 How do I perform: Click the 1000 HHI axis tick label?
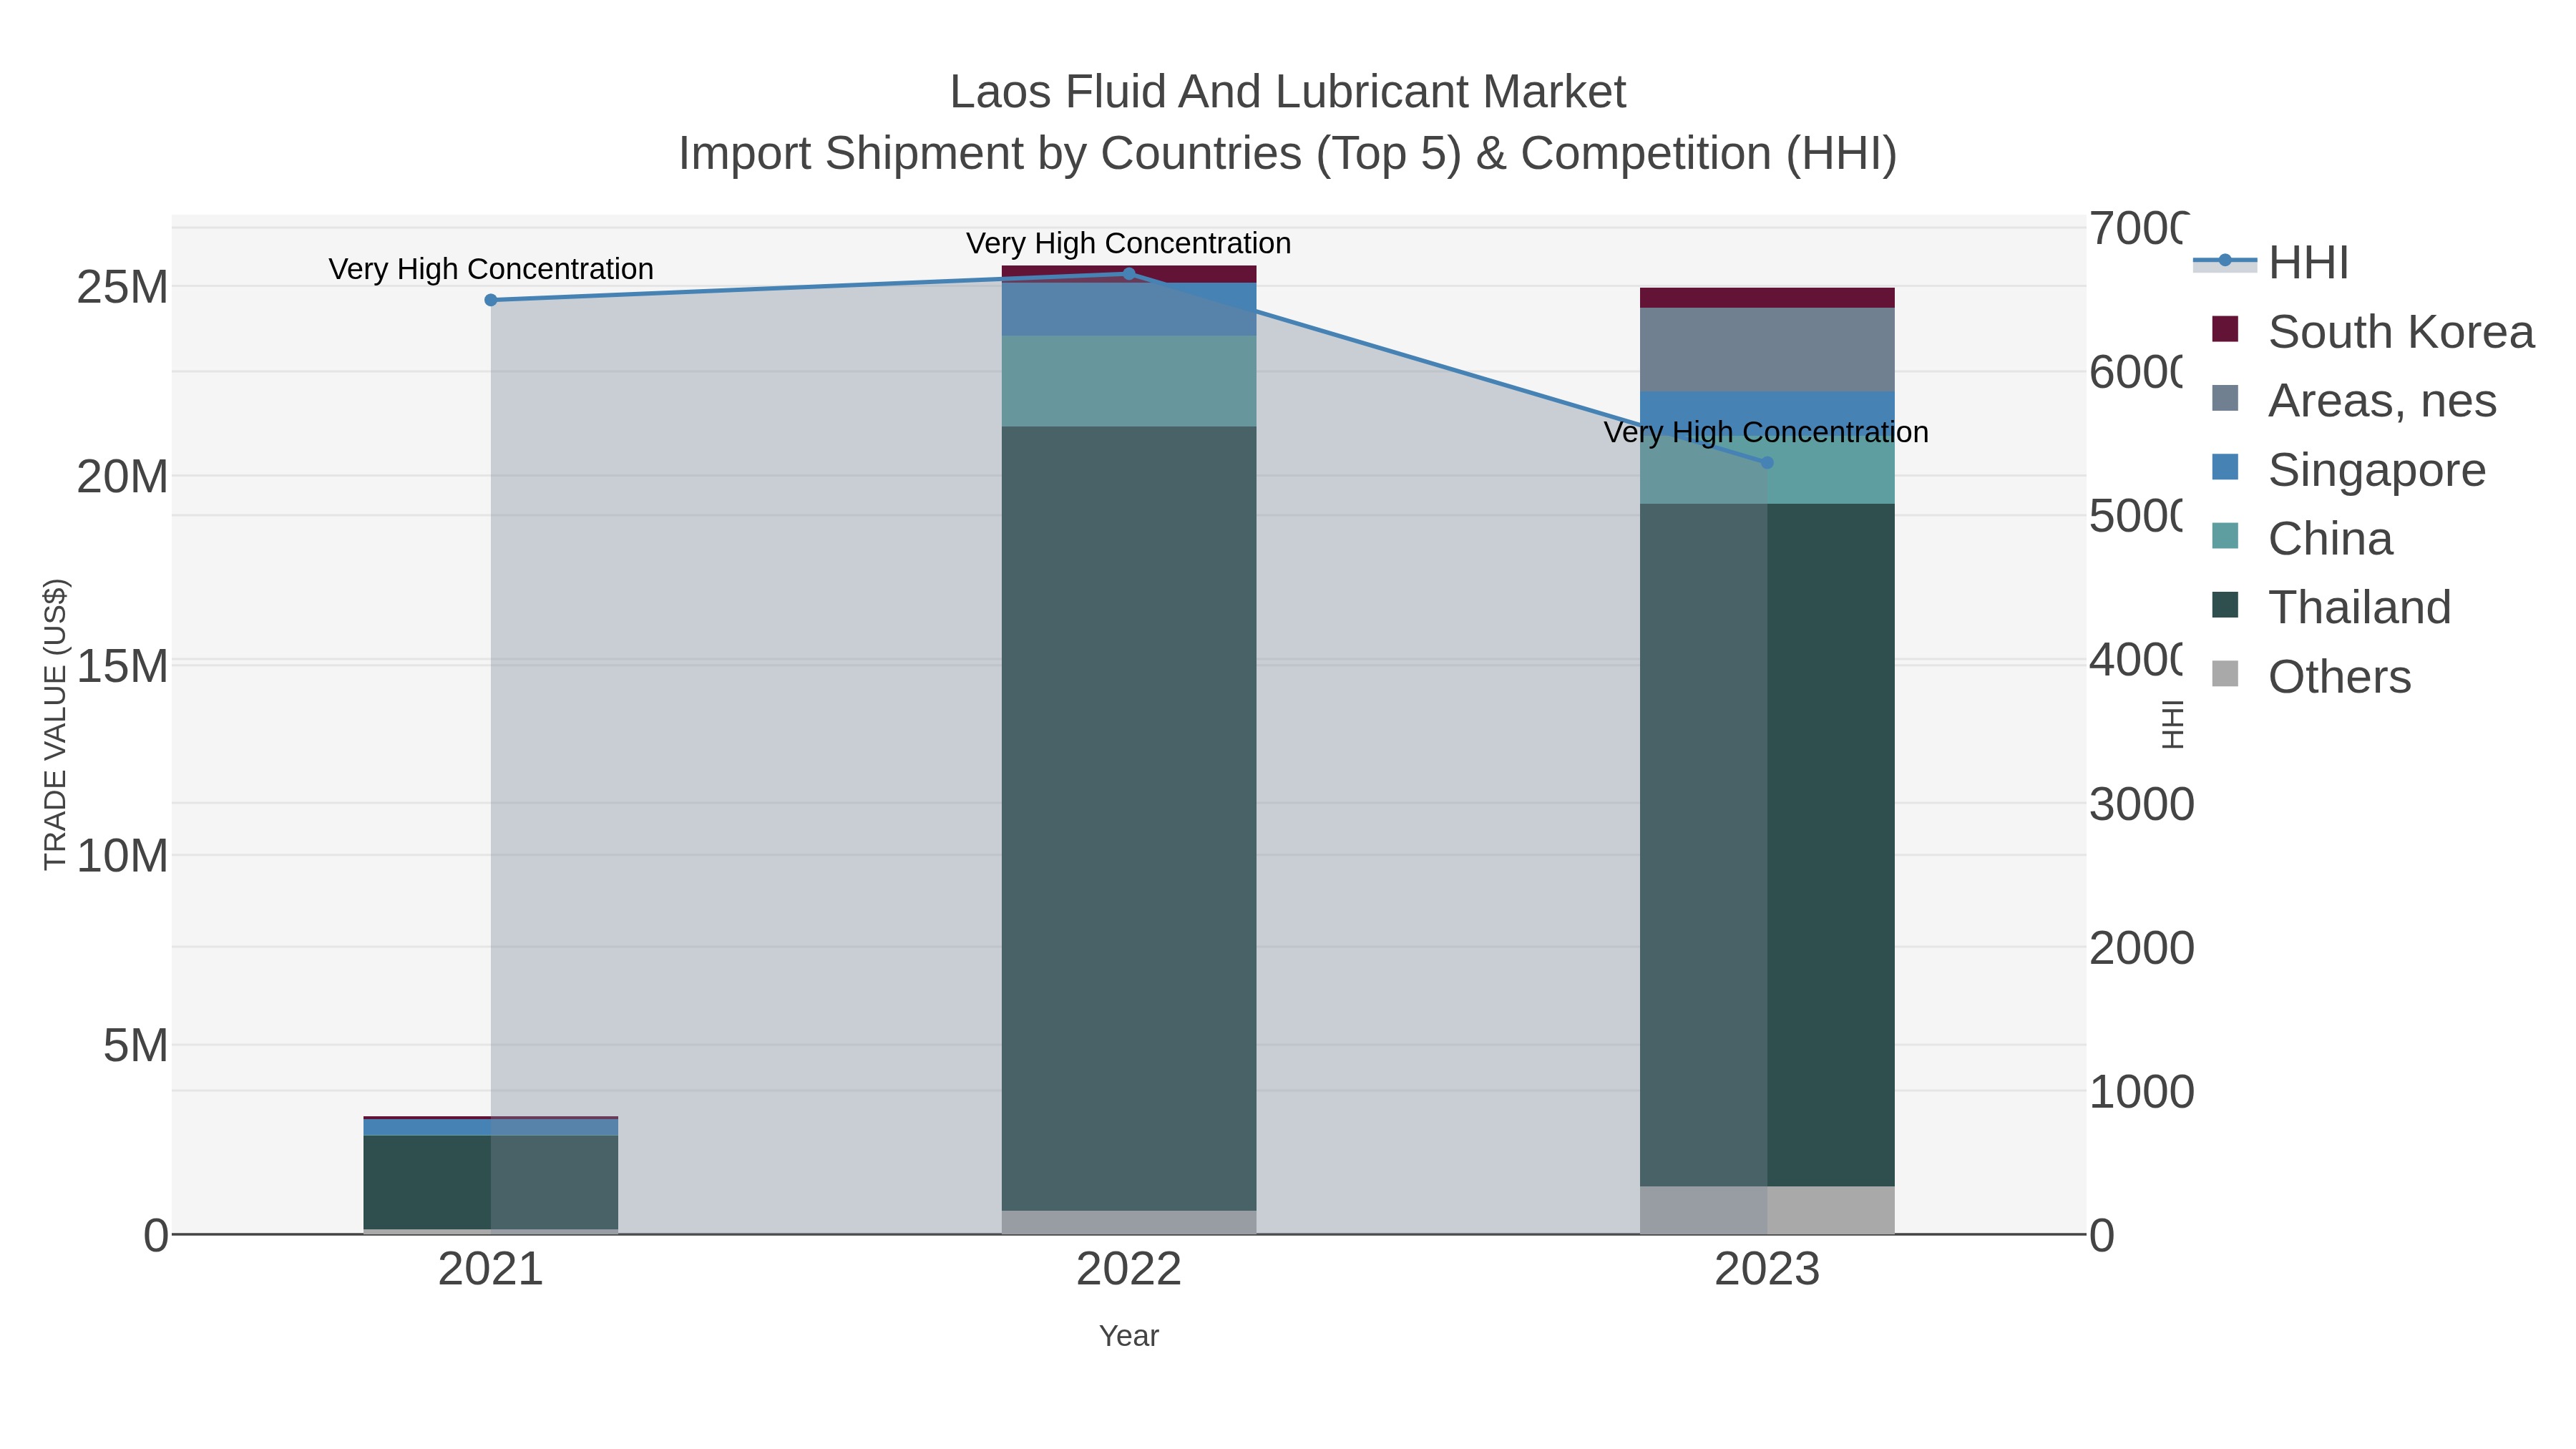click(2142, 1092)
